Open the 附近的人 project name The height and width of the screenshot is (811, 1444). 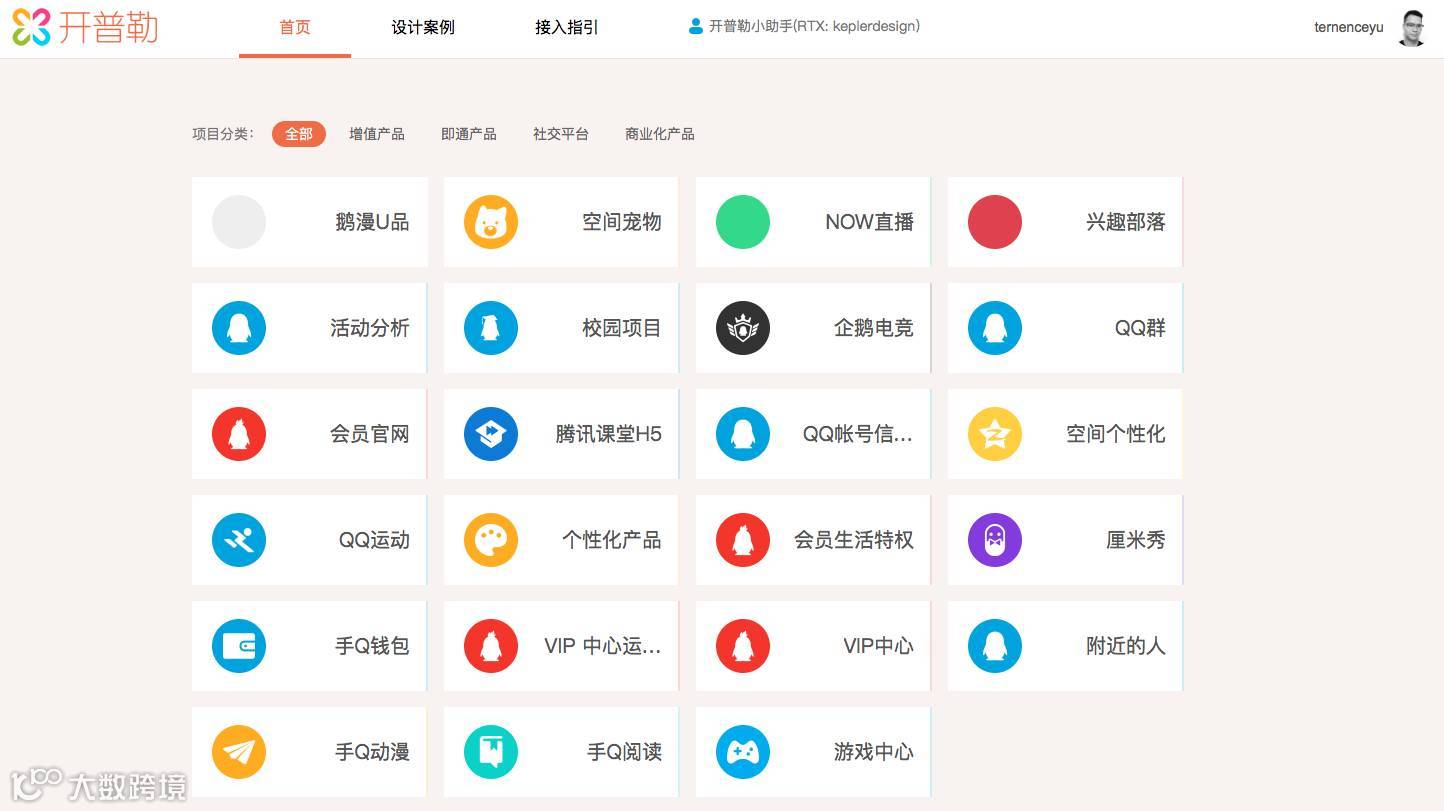pos(1126,646)
